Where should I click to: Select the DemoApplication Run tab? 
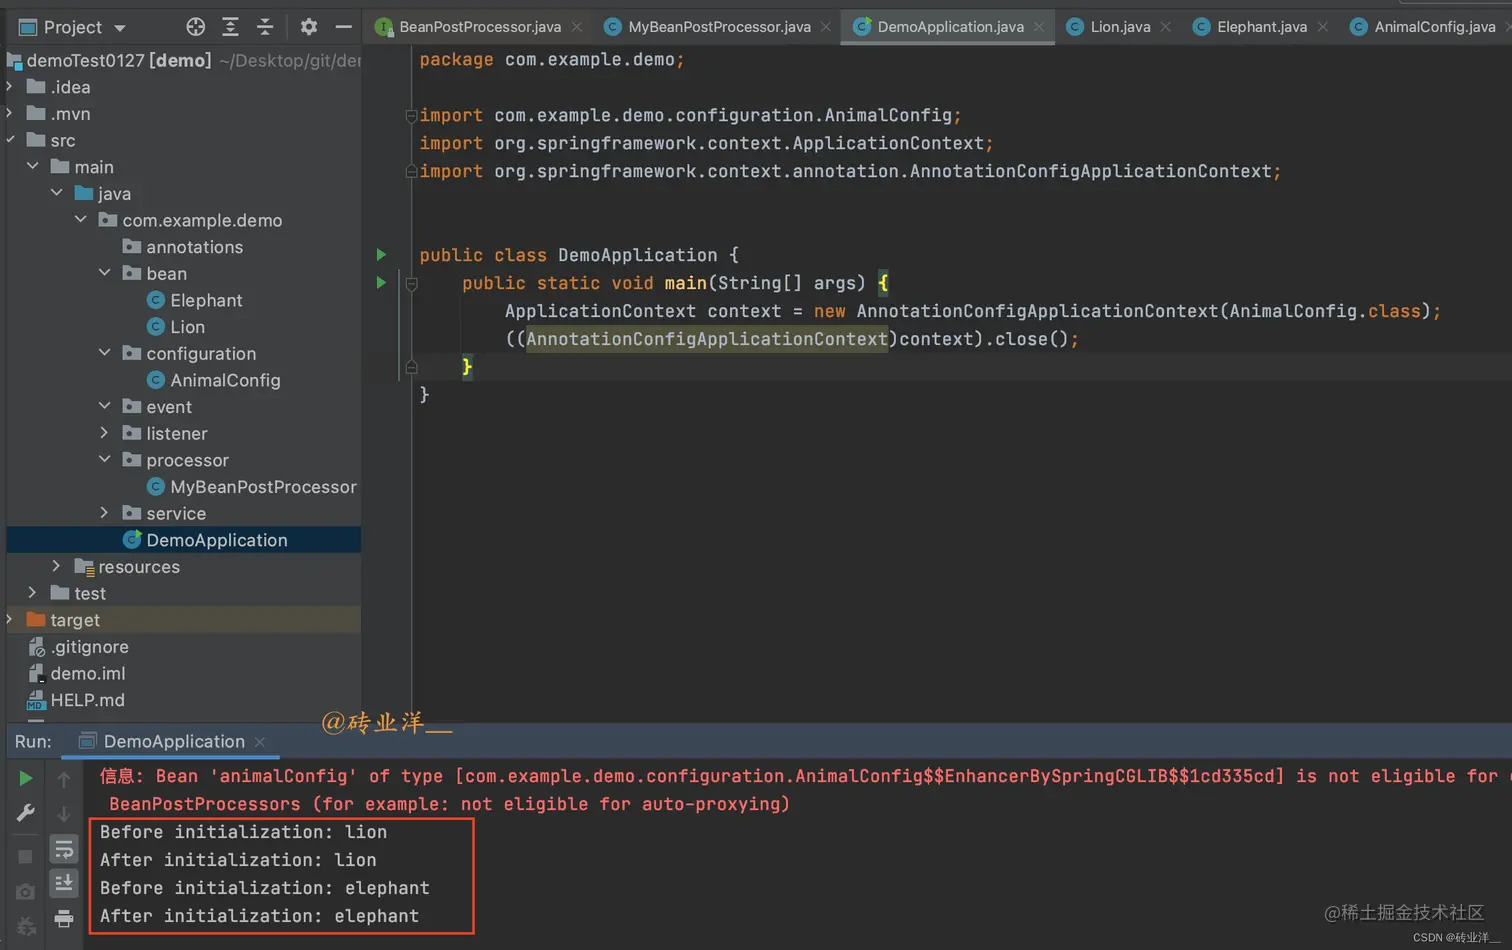pyautogui.click(x=174, y=741)
